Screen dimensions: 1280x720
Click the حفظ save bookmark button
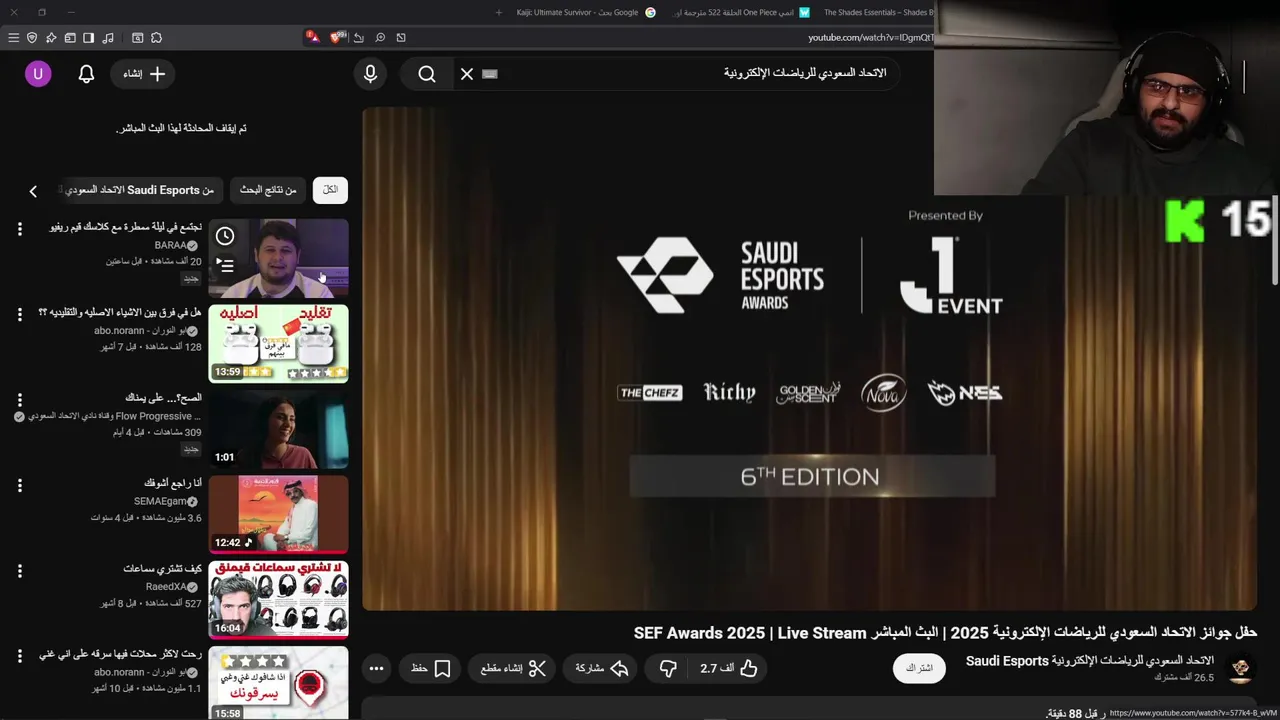431,668
